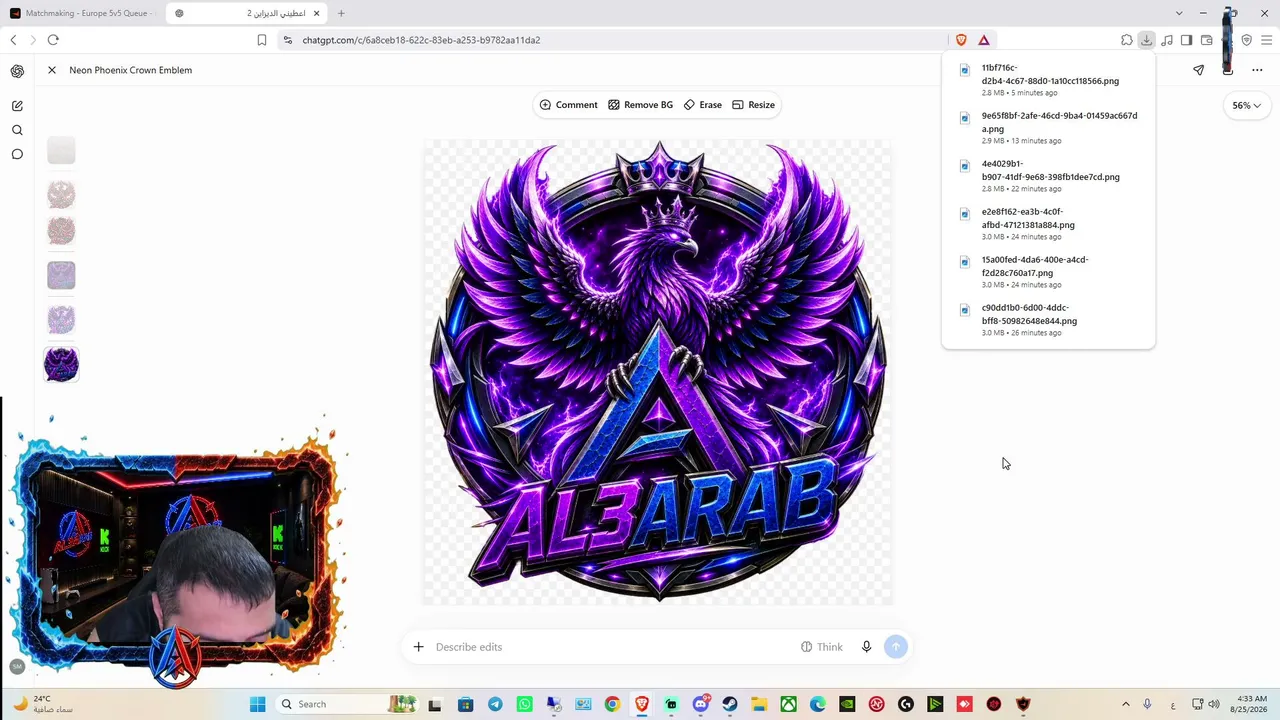This screenshot has height=720, width=1280.
Task: Open Google Chrome from taskbar
Action: (x=612, y=704)
